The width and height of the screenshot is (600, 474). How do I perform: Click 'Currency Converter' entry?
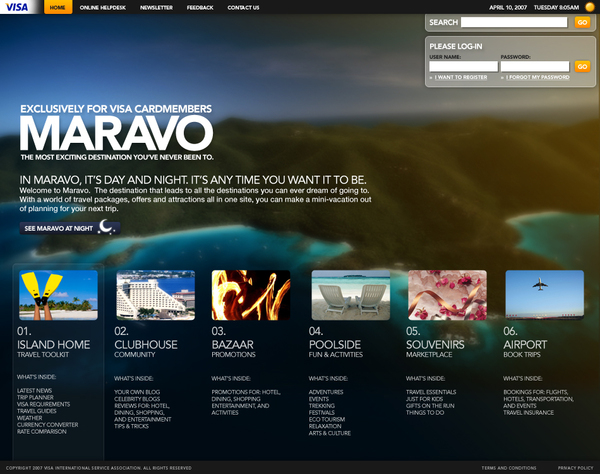47,425
